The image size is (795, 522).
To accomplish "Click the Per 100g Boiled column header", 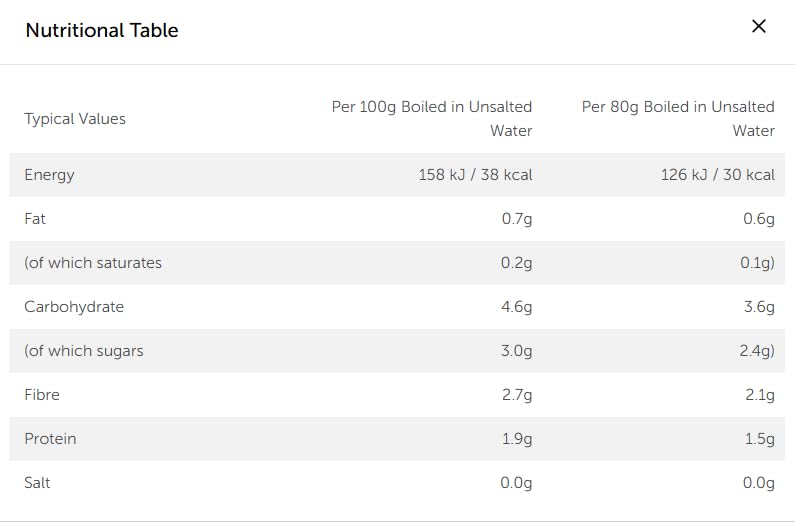I will [432, 118].
